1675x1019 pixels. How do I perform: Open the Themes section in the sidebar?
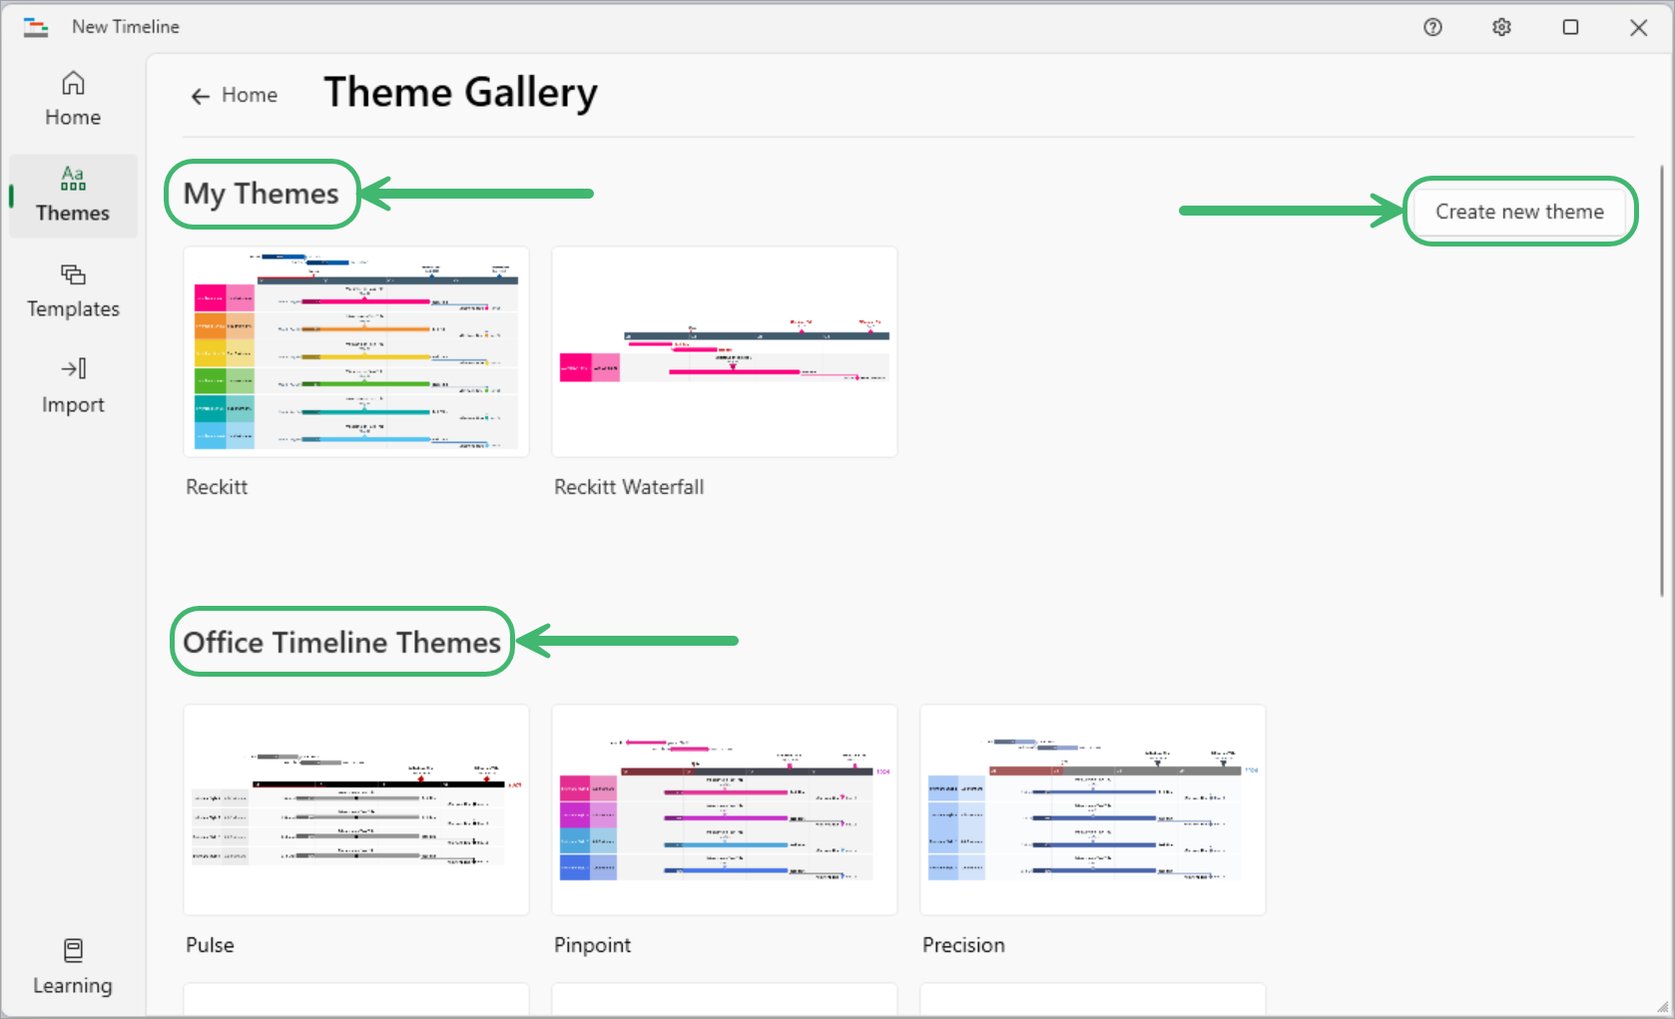71,194
